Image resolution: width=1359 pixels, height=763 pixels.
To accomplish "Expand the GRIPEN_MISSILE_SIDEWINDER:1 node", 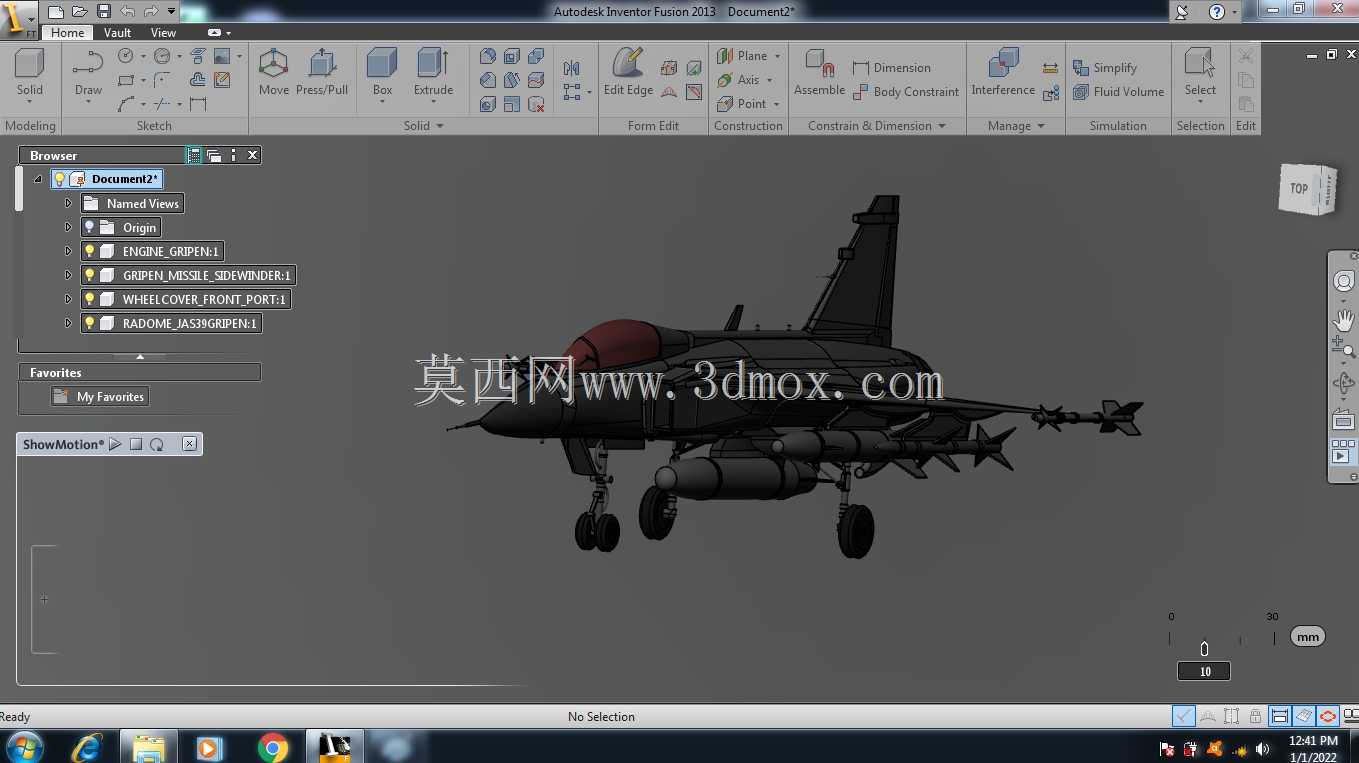I will tap(68, 275).
